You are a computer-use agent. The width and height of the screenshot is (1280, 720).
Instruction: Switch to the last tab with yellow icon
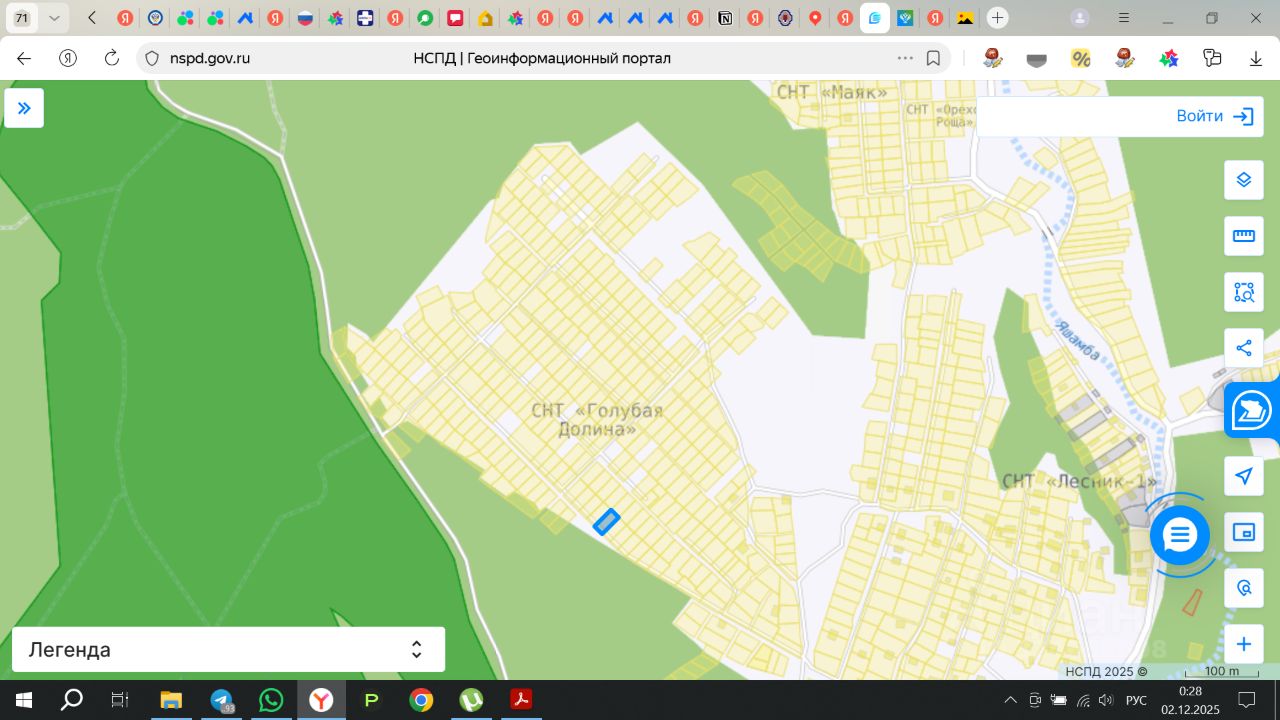[x=965, y=18]
